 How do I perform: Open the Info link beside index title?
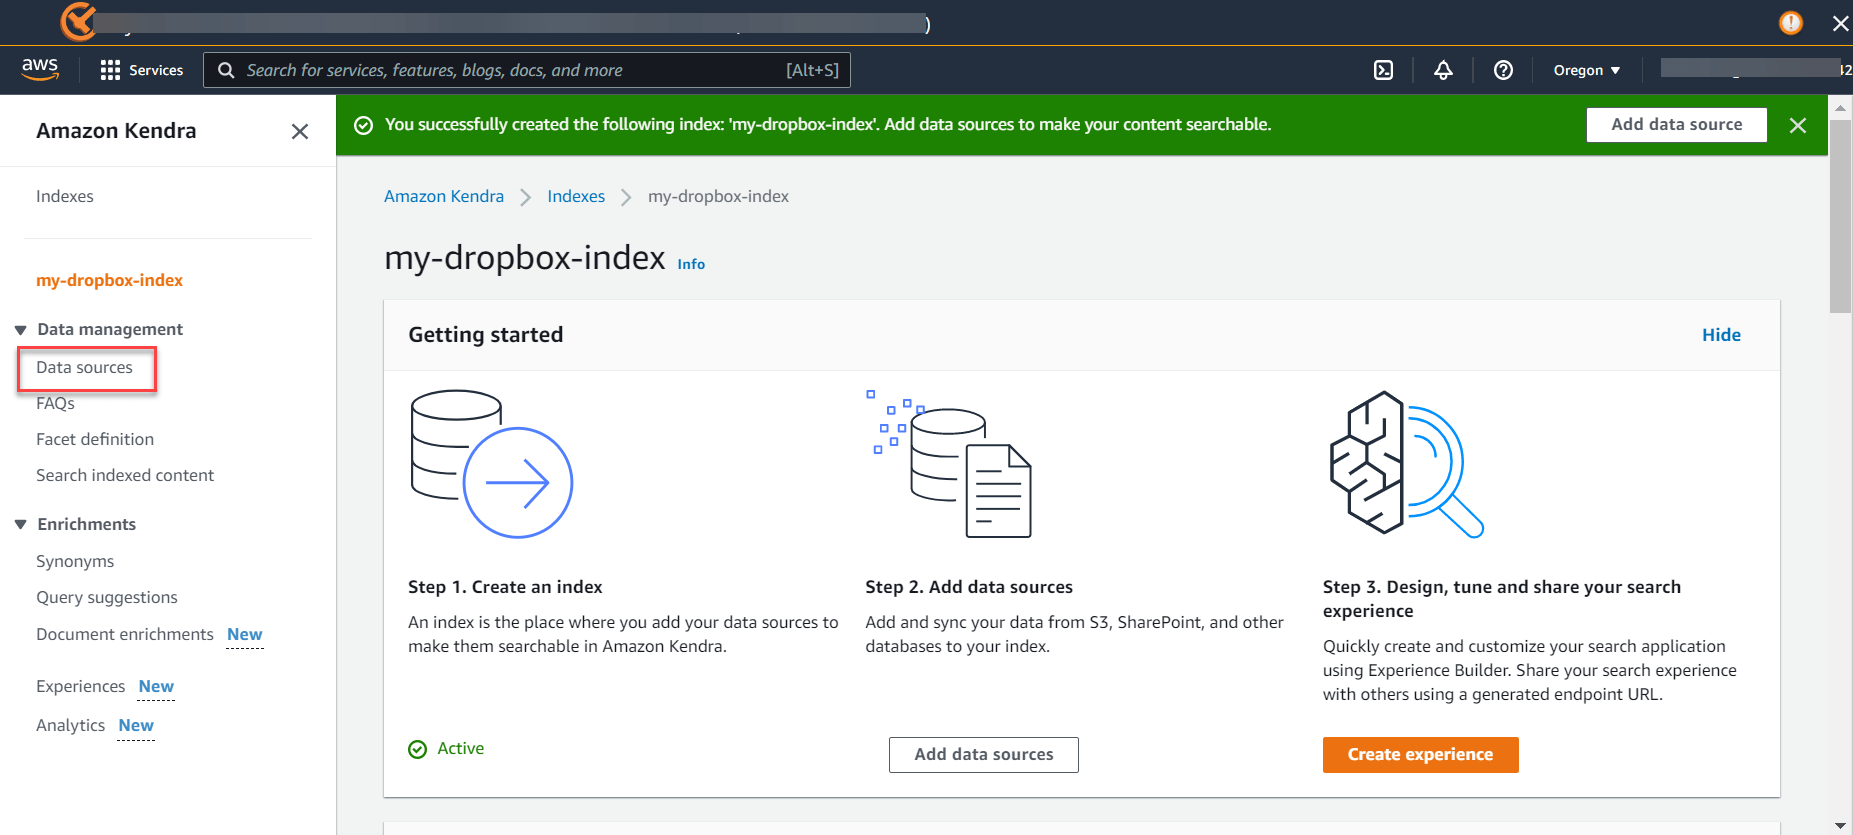[691, 264]
